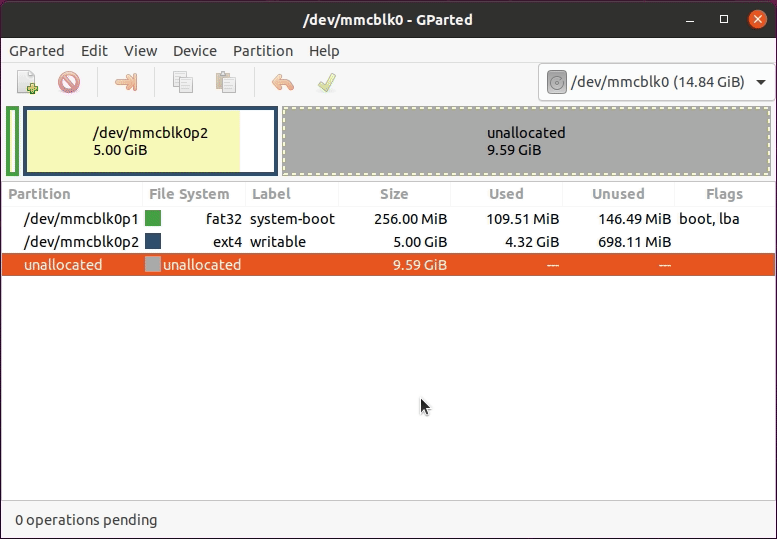Click the New partition toolbar icon
Image resolution: width=777 pixels, height=539 pixels.
click(27, 82)
